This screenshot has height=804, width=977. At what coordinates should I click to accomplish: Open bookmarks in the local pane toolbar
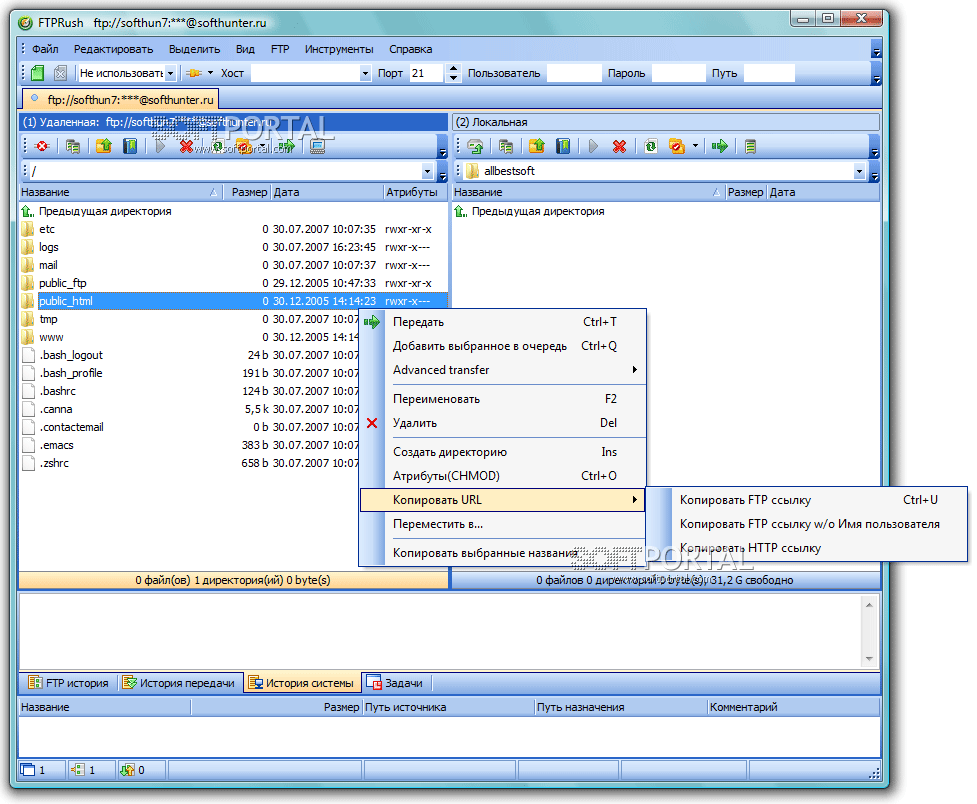pos(563,146)
